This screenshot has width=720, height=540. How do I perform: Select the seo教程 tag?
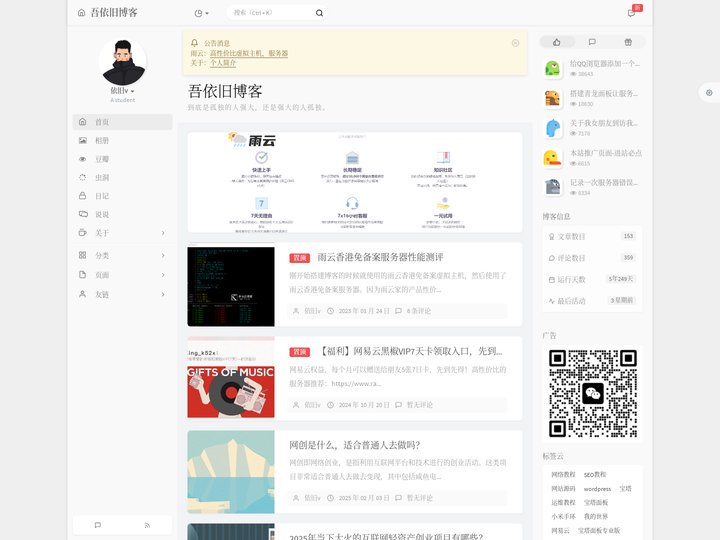coord(595,475)
